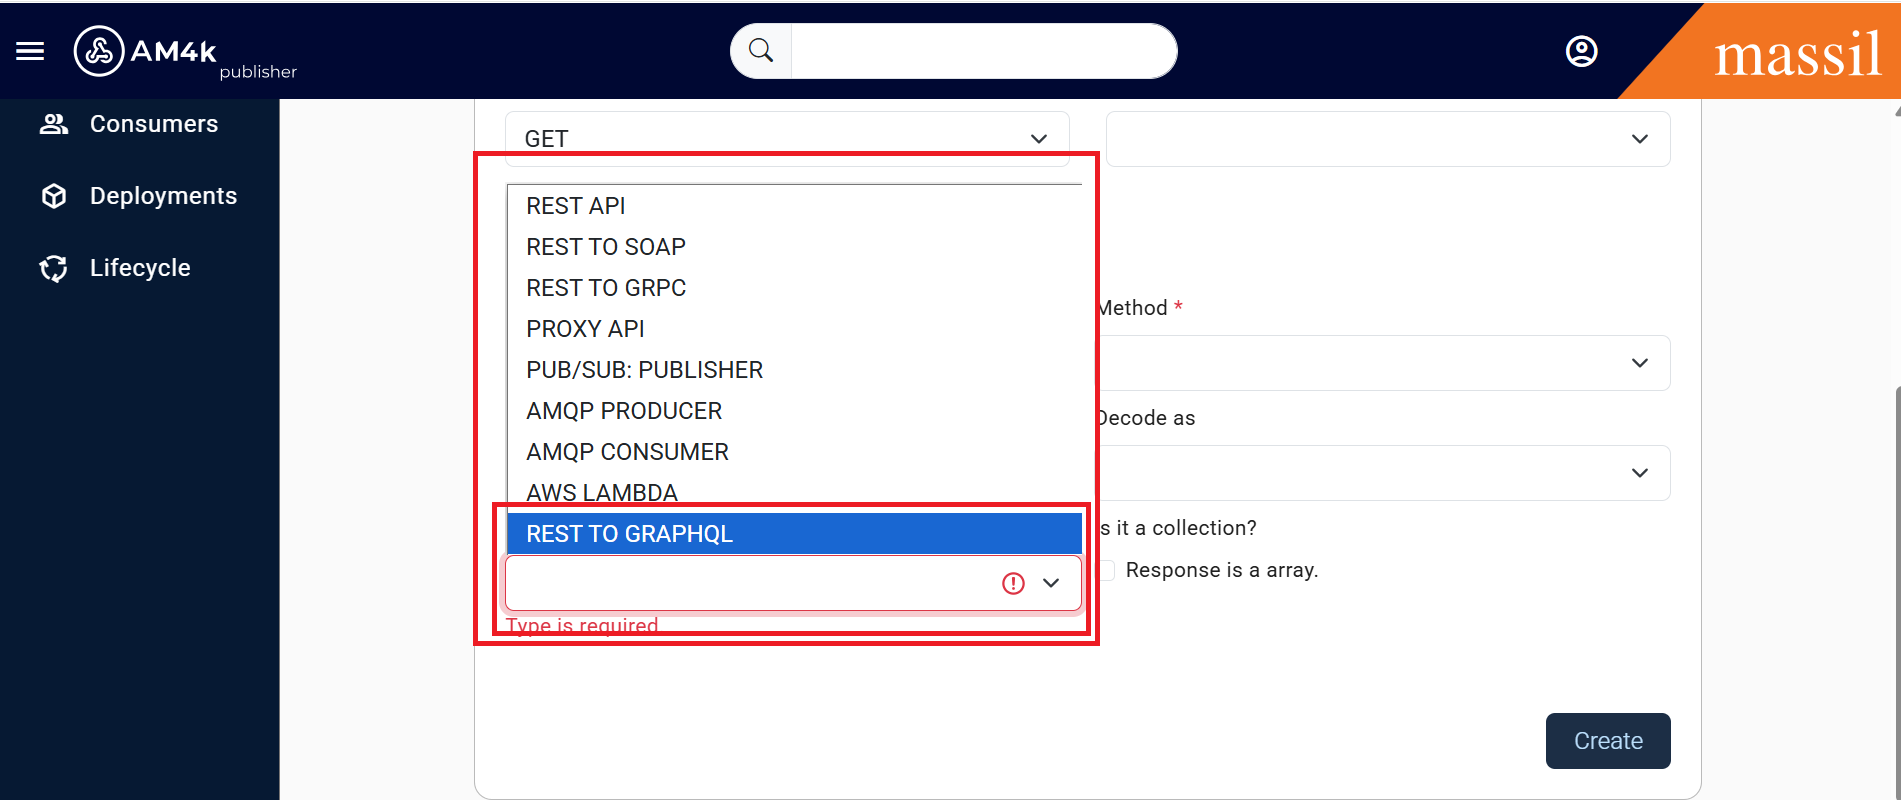Screen dimensions: 1901x800
Task: Open the empty dropdown beside GET
Action: (1387, 139)
